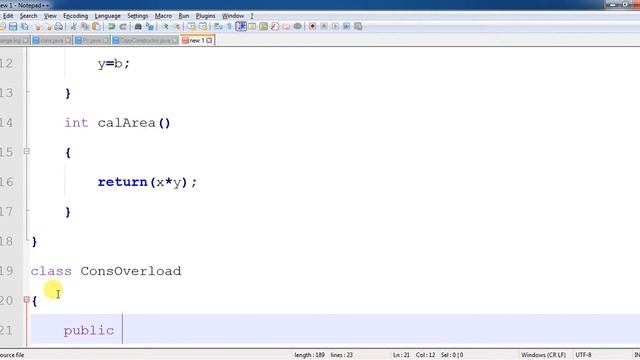Open the User Defined Language icon
The height and width of the screenshot is (360, 640).
[x=252, y=27]
